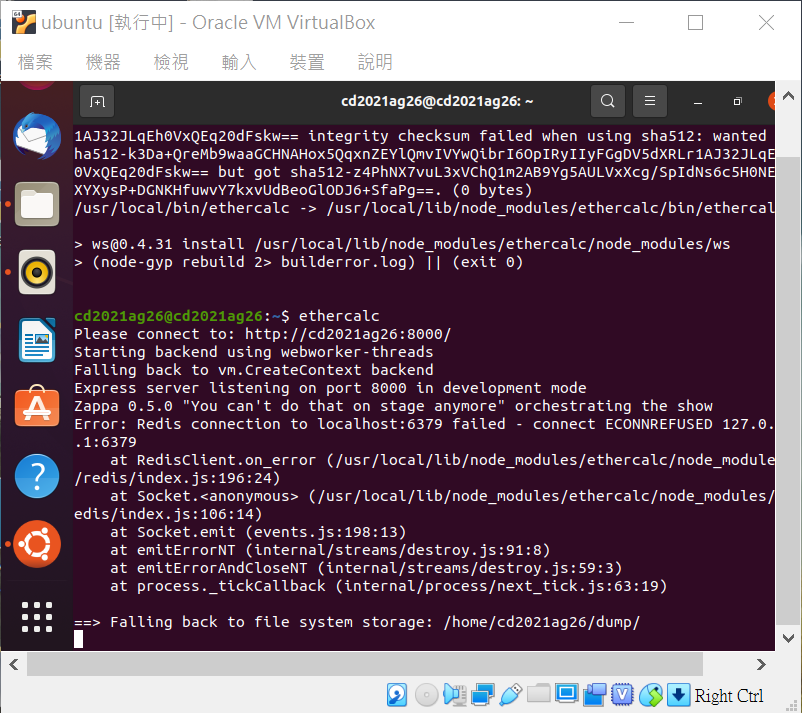Click the horizontal scrollbar thumb
This screenshot has height=713, width=802.
coord(365,664)
